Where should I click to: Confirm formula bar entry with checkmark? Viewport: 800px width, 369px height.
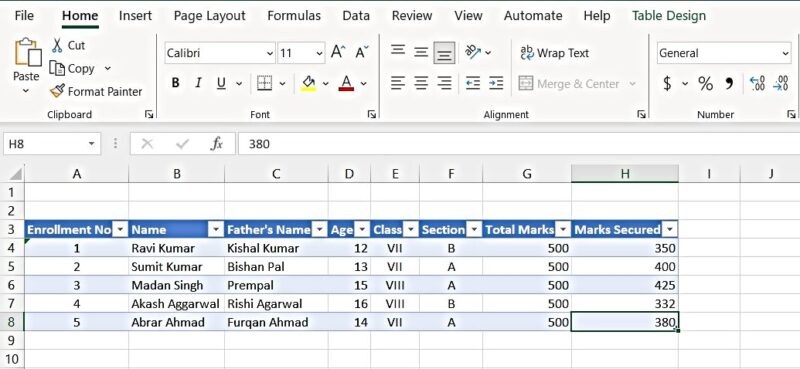[182, 144]
